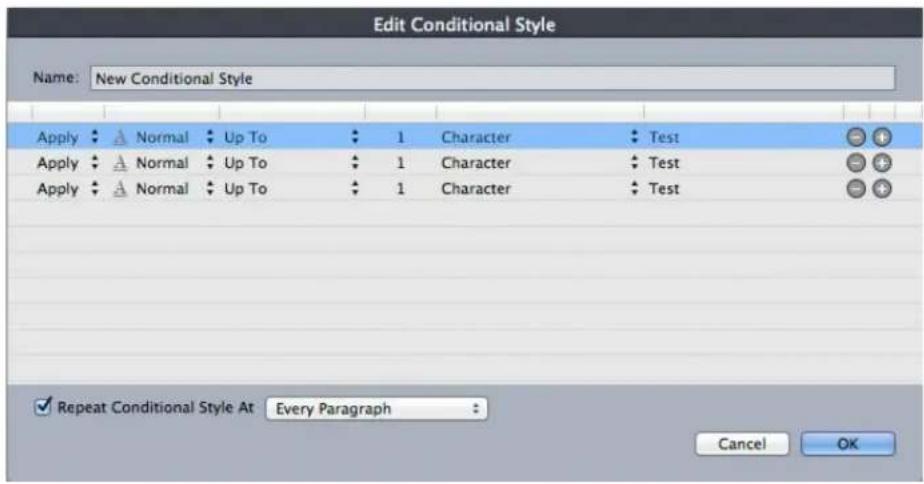Open the Normal style dropdown in the second row
The width and height of the screenshot is (924, 484).
[174, 163]
